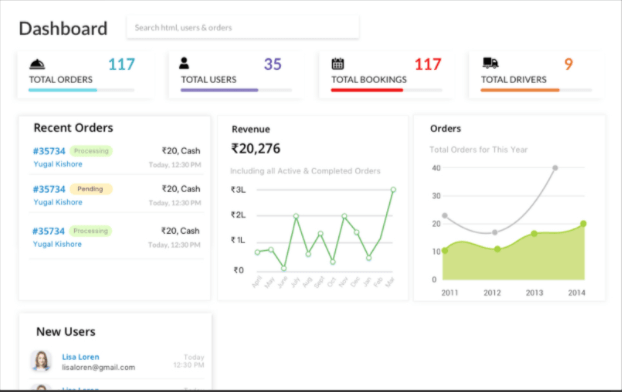Viewport: 622px width, 392px height.
Task: Open Lisa Loren's user profile link
Action: coord(81,357)
